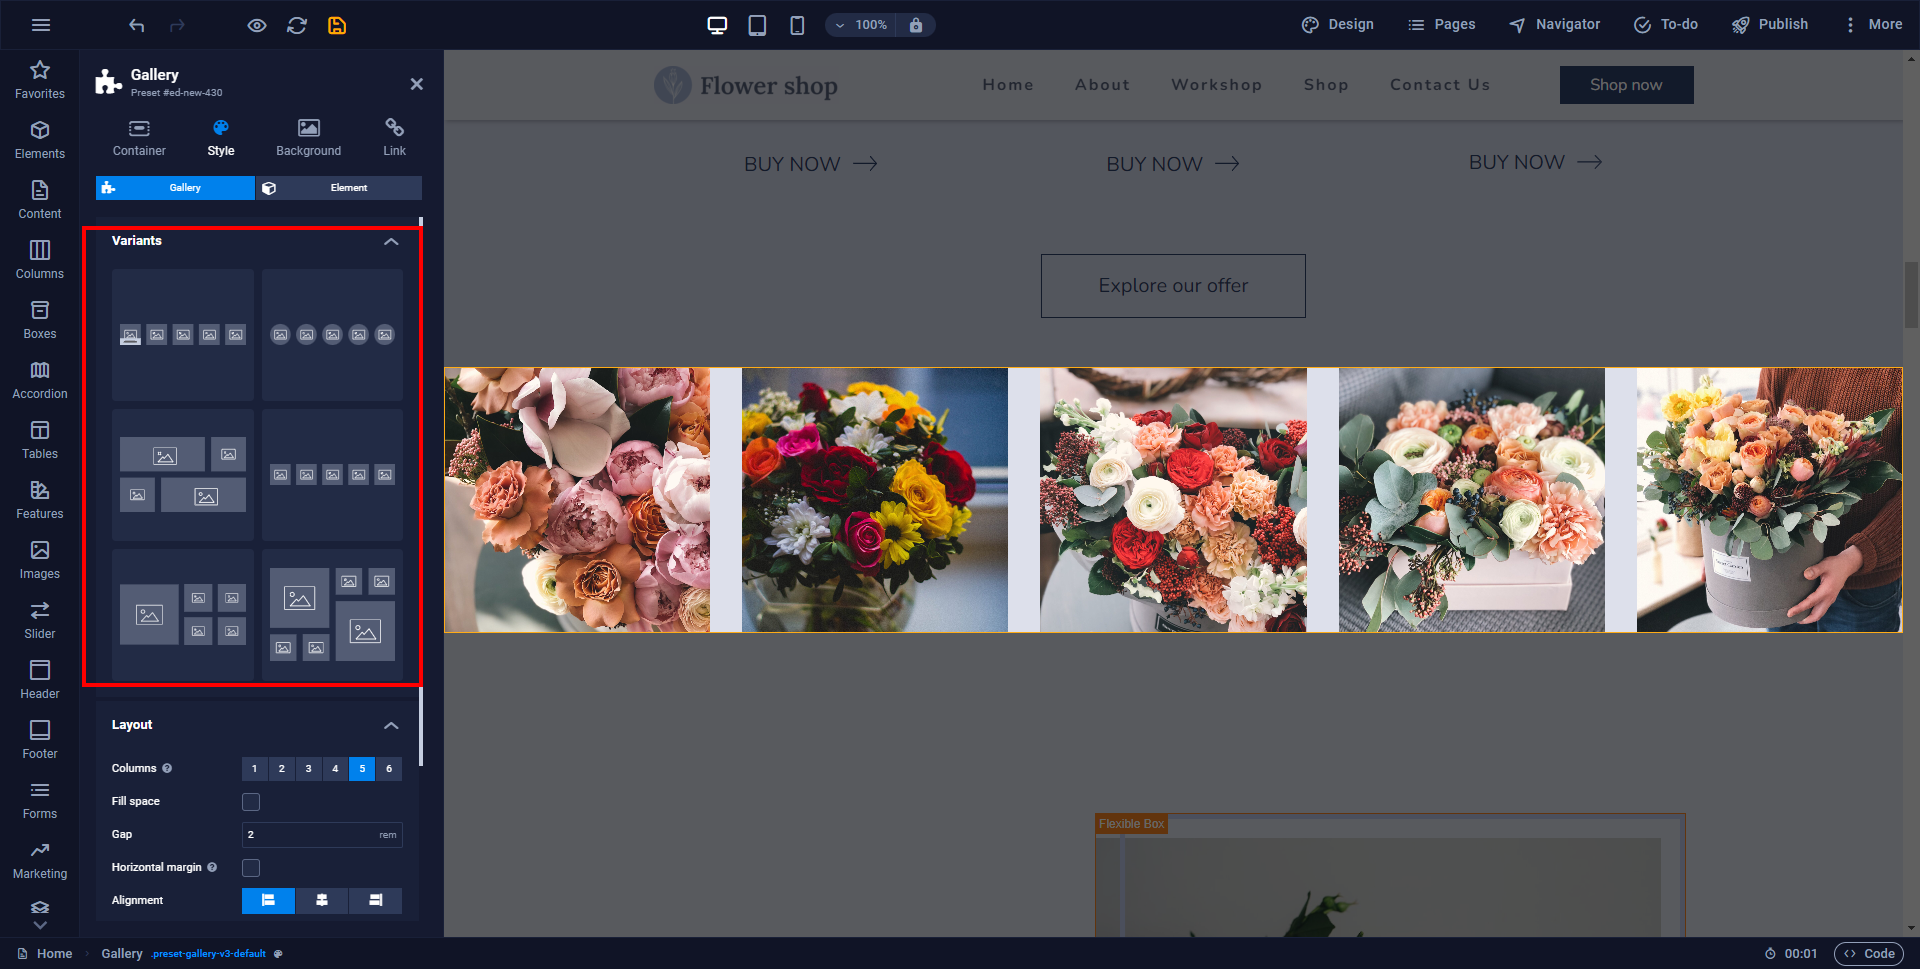Switch to tablet view icon
This screenshot has width=1920, height=969.
coord(757,25)
